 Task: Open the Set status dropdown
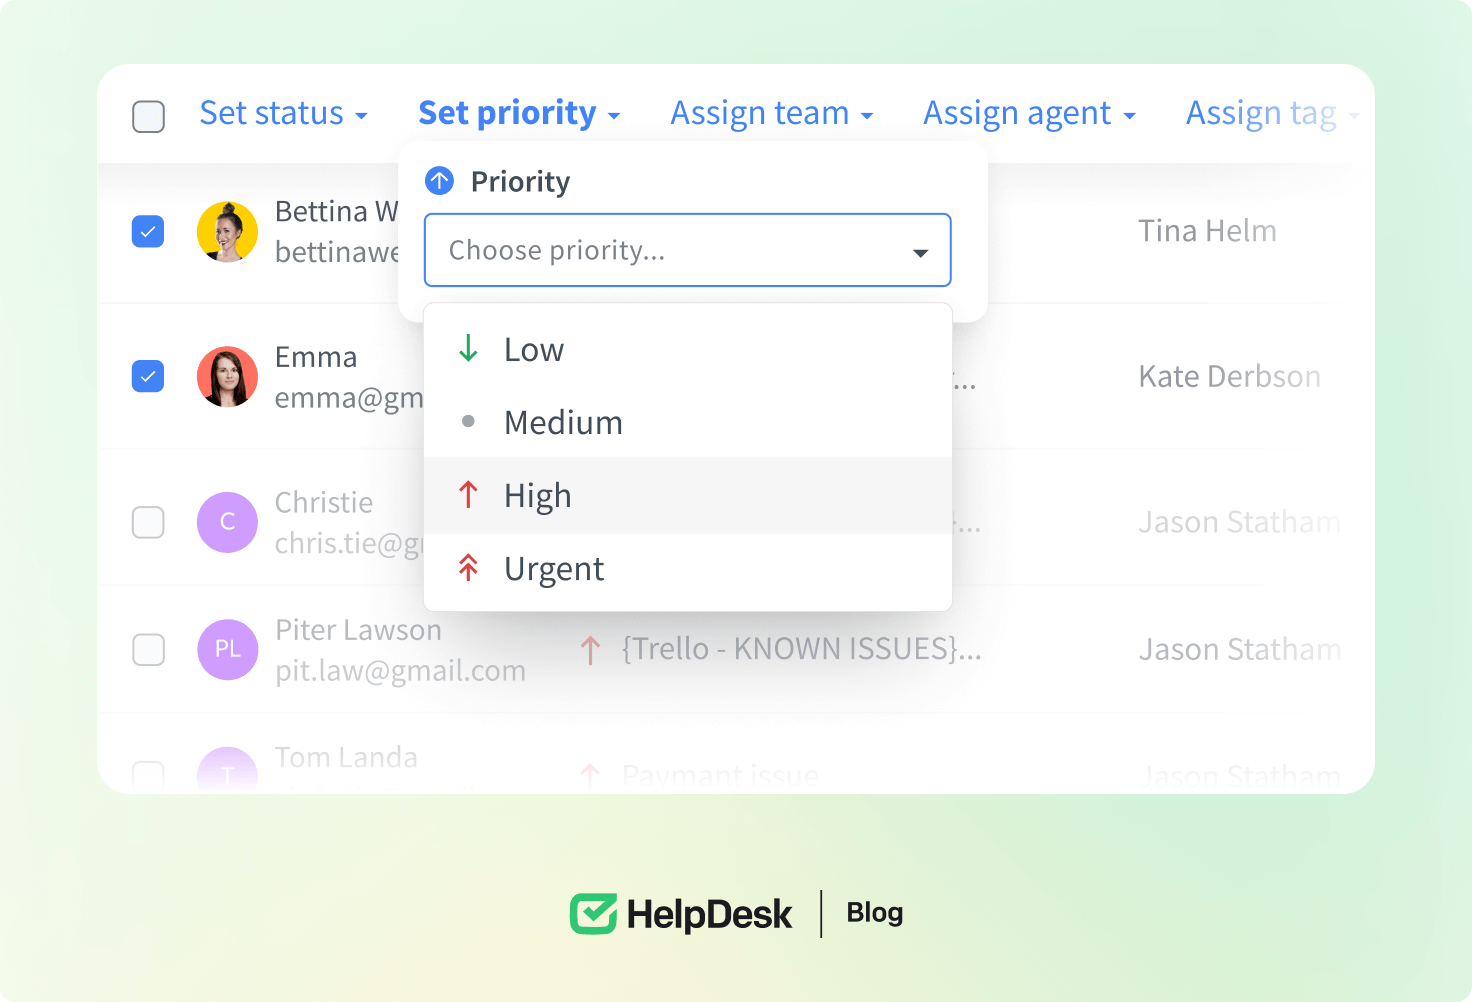tap(283, 114)
